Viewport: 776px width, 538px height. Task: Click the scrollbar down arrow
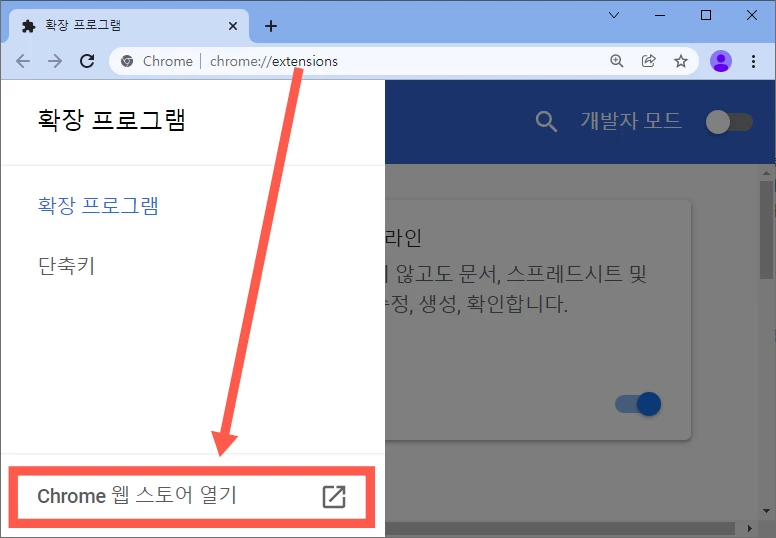pos(766,511)
